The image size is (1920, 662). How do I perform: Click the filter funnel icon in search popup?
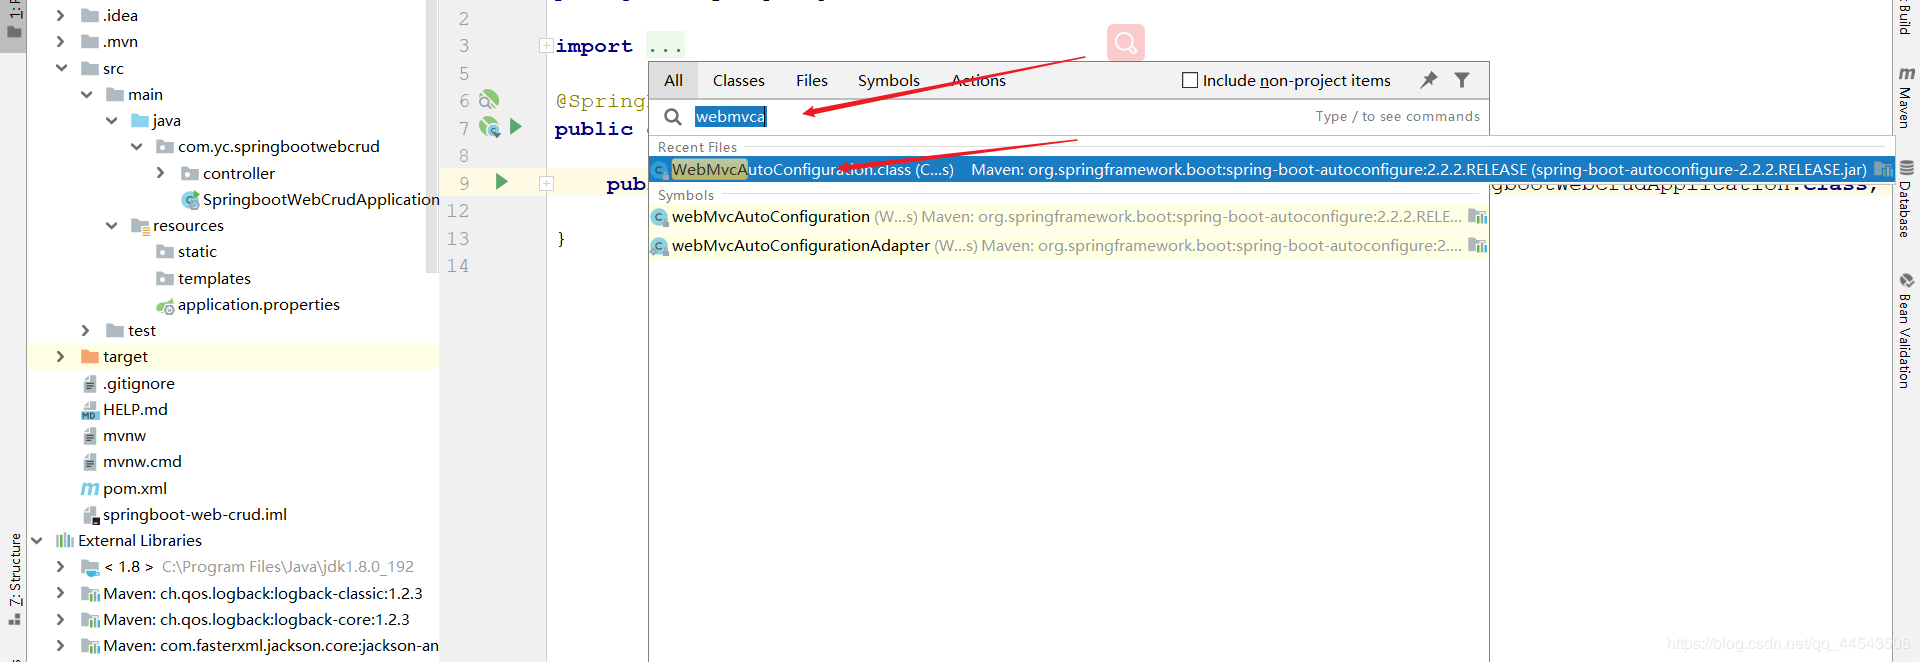(1462, 80)
